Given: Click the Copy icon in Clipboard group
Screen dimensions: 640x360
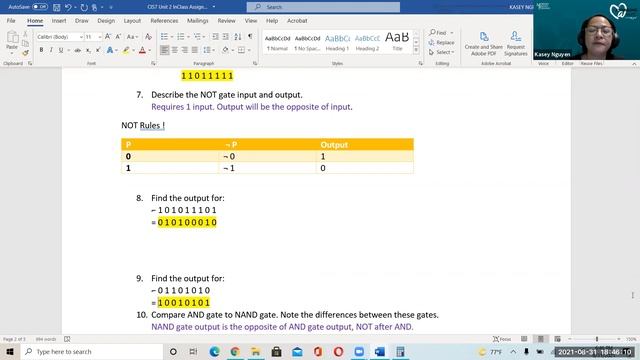Looking at the screenshot, I should point(25,43).
